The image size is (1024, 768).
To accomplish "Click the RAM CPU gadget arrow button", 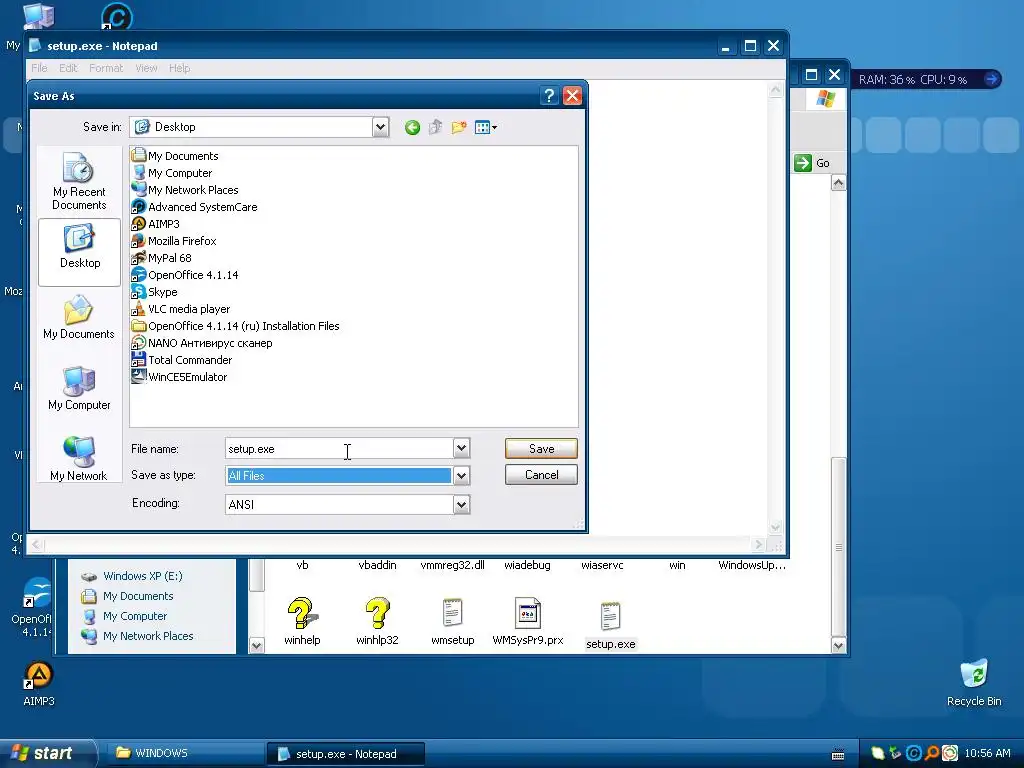I will coord(992,80).
